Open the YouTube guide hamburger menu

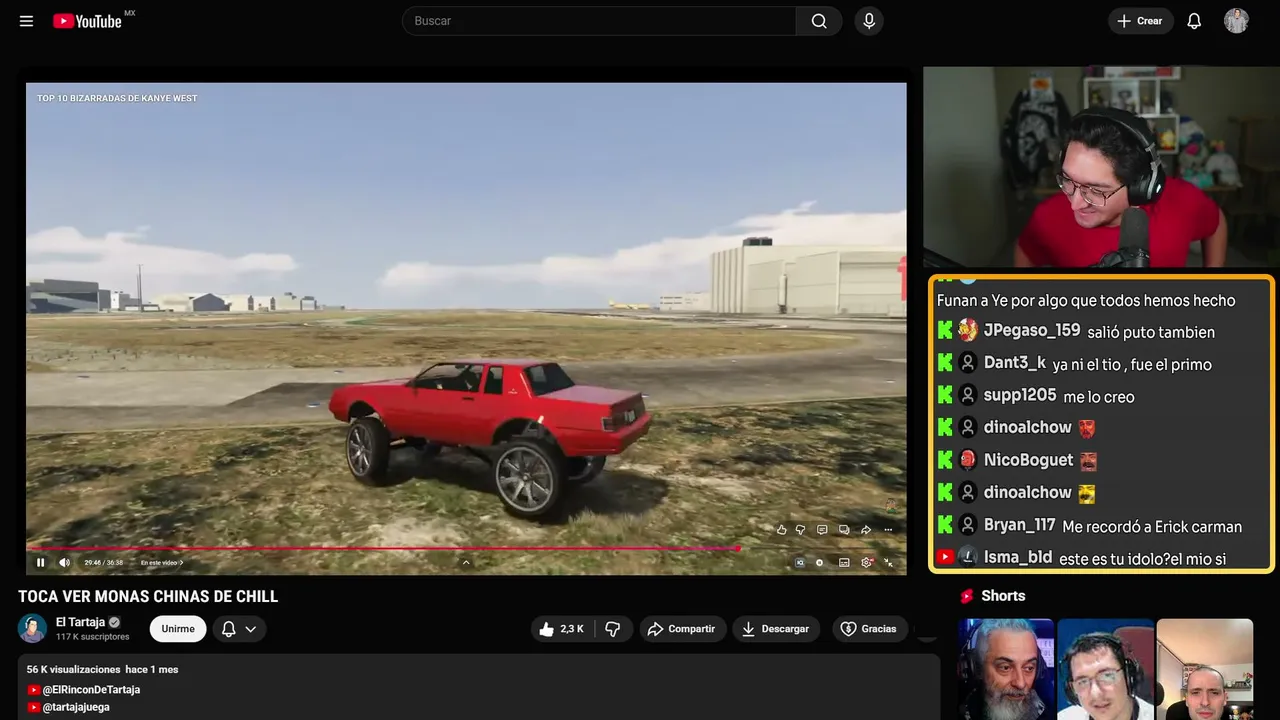point(26,21)
